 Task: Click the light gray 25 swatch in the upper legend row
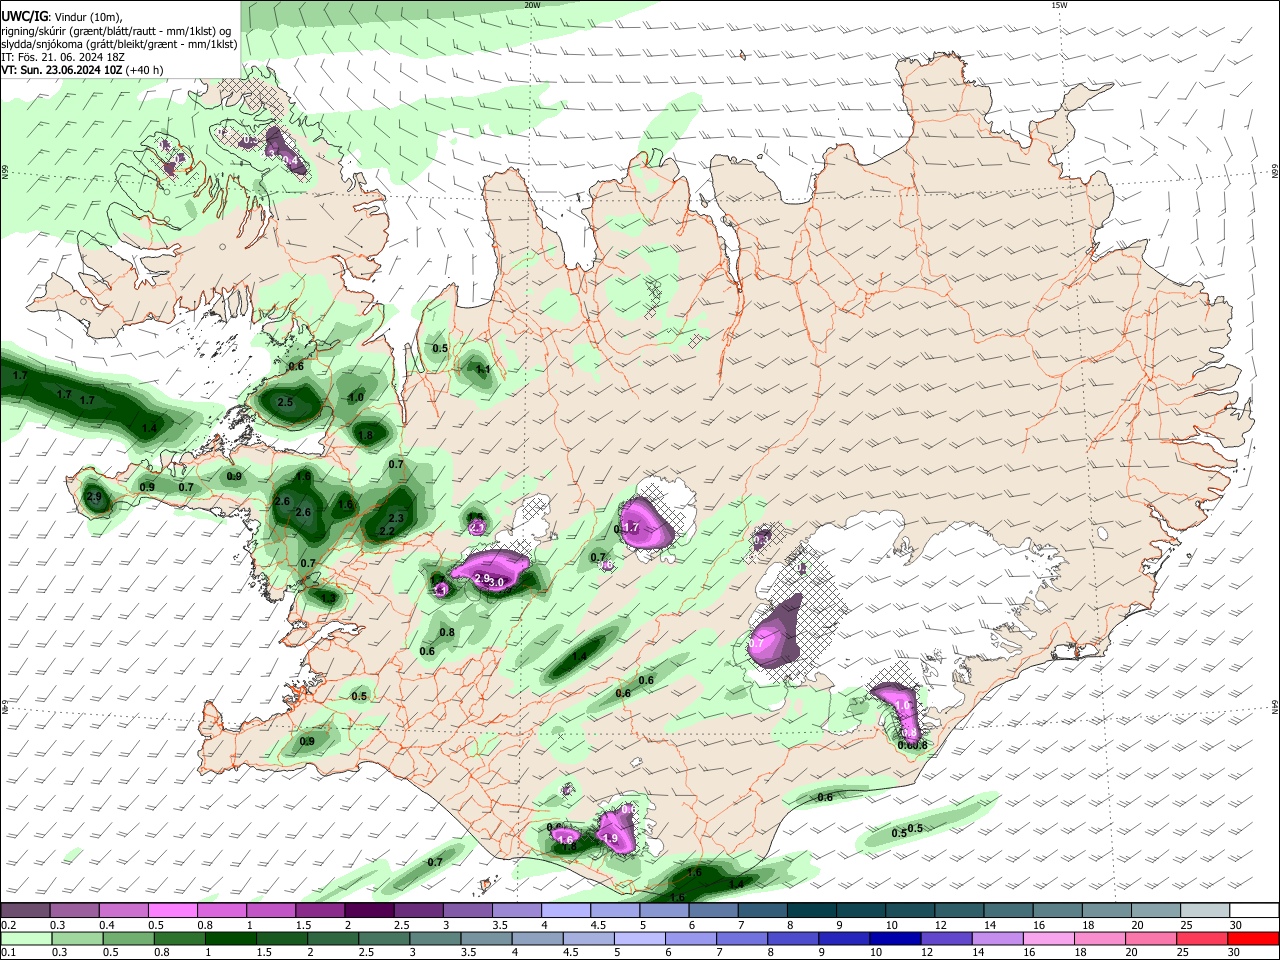(1204, 910)
